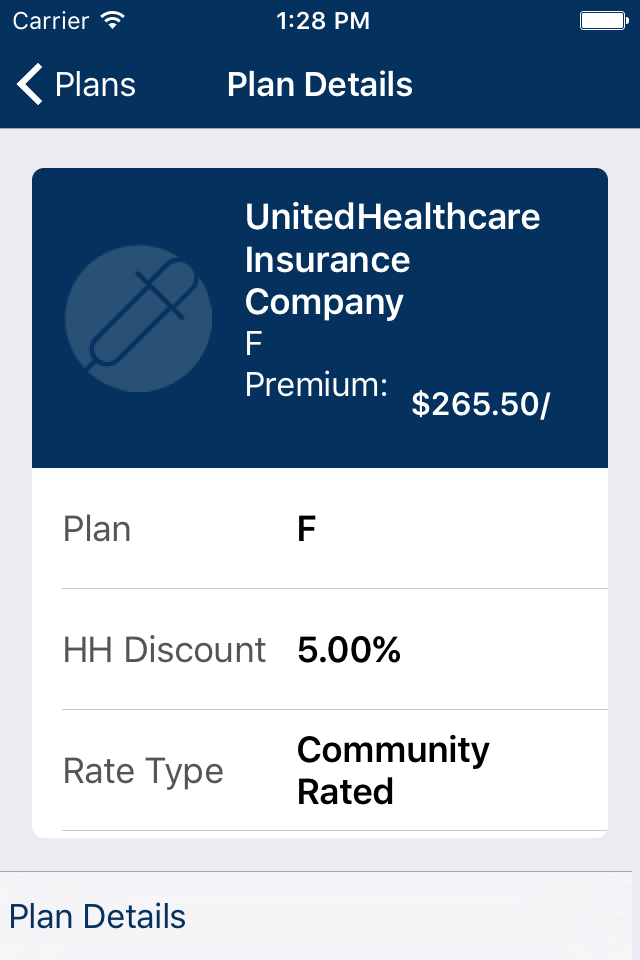Select the Rate Type row label
Viewport: 640px width, 960px height.
[x=143, y=771]
